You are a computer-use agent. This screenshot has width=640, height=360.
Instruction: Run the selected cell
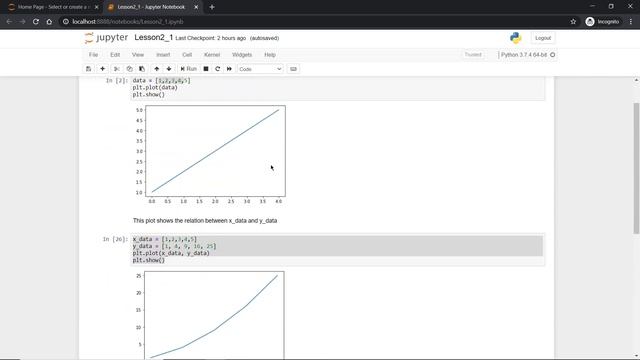click(x=189, y=69)
